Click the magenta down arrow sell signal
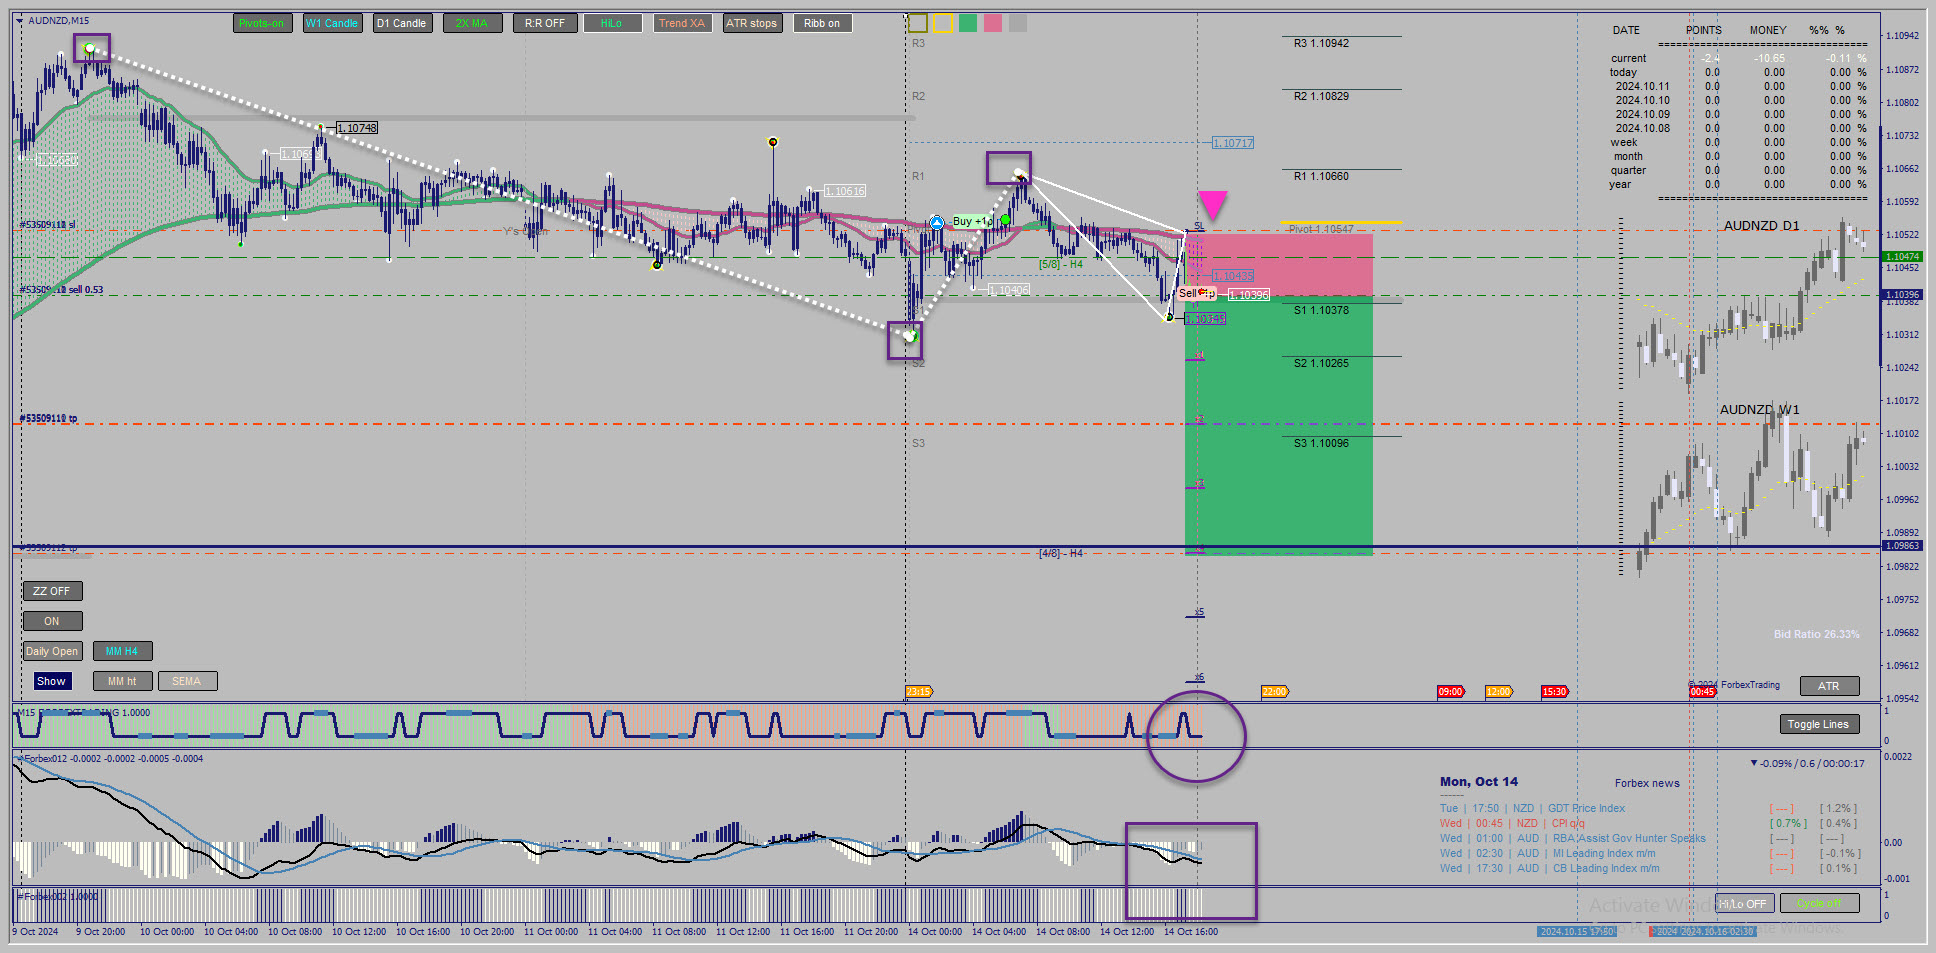 coord(1212,205)
